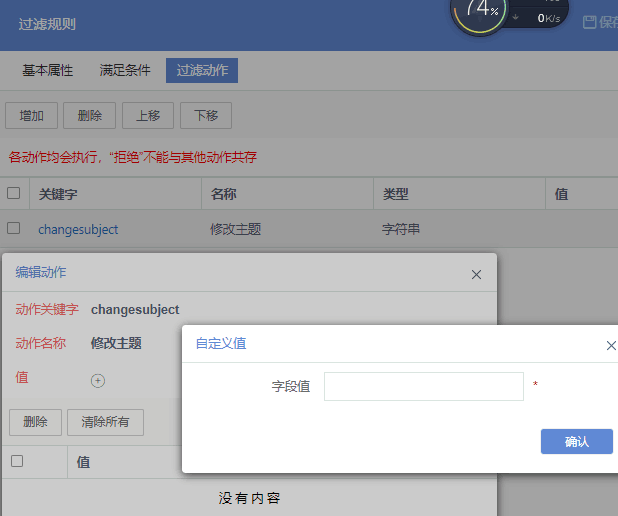Viewport: 618px width, 516px height.
Task: Confirm with the 确认 button
Action: tap(576, 442)
